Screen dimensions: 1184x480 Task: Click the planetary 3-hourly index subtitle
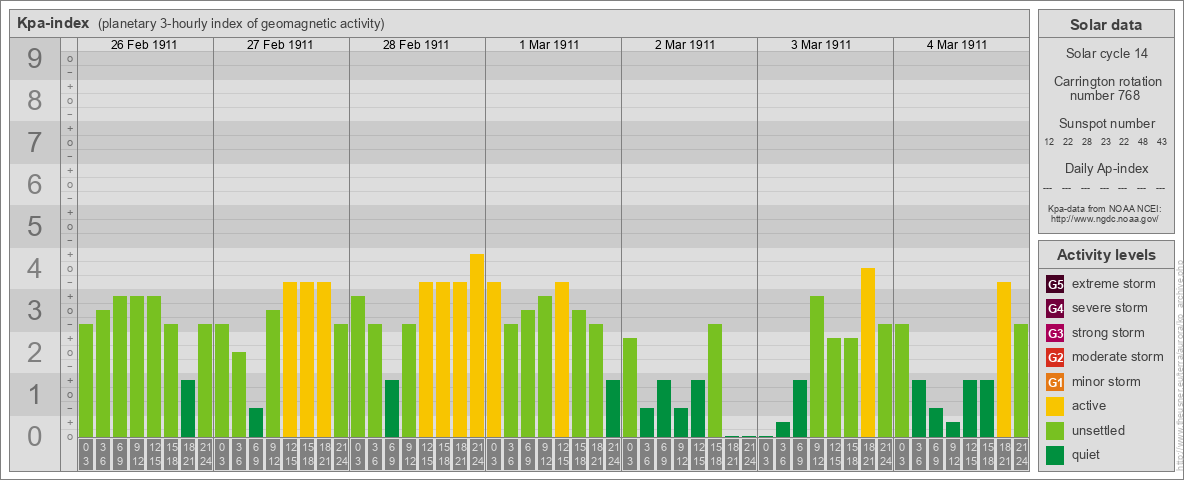click(241, 23)
